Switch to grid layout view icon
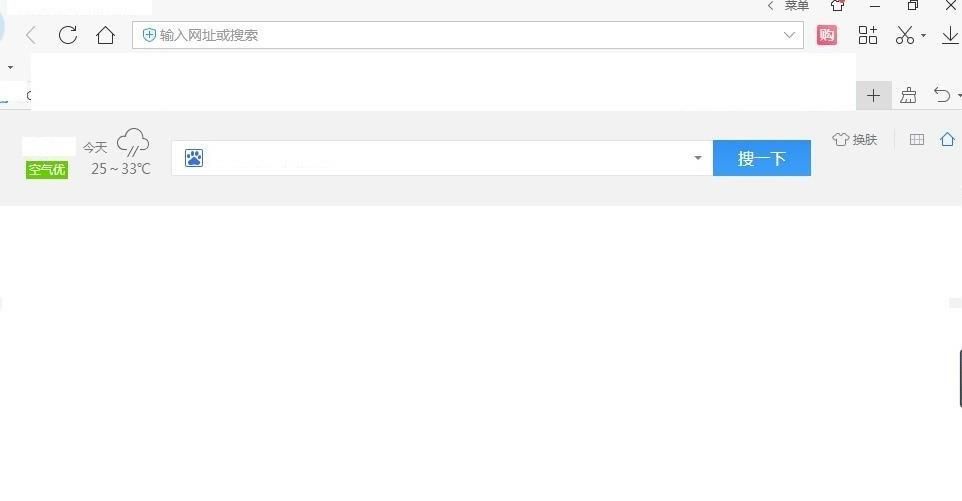This screenshot has width=962, height=501. 917,140
